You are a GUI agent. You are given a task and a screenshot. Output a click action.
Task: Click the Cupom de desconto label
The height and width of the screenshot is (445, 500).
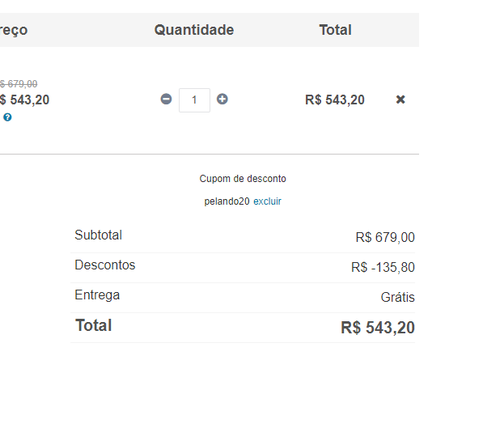(243, 179)
